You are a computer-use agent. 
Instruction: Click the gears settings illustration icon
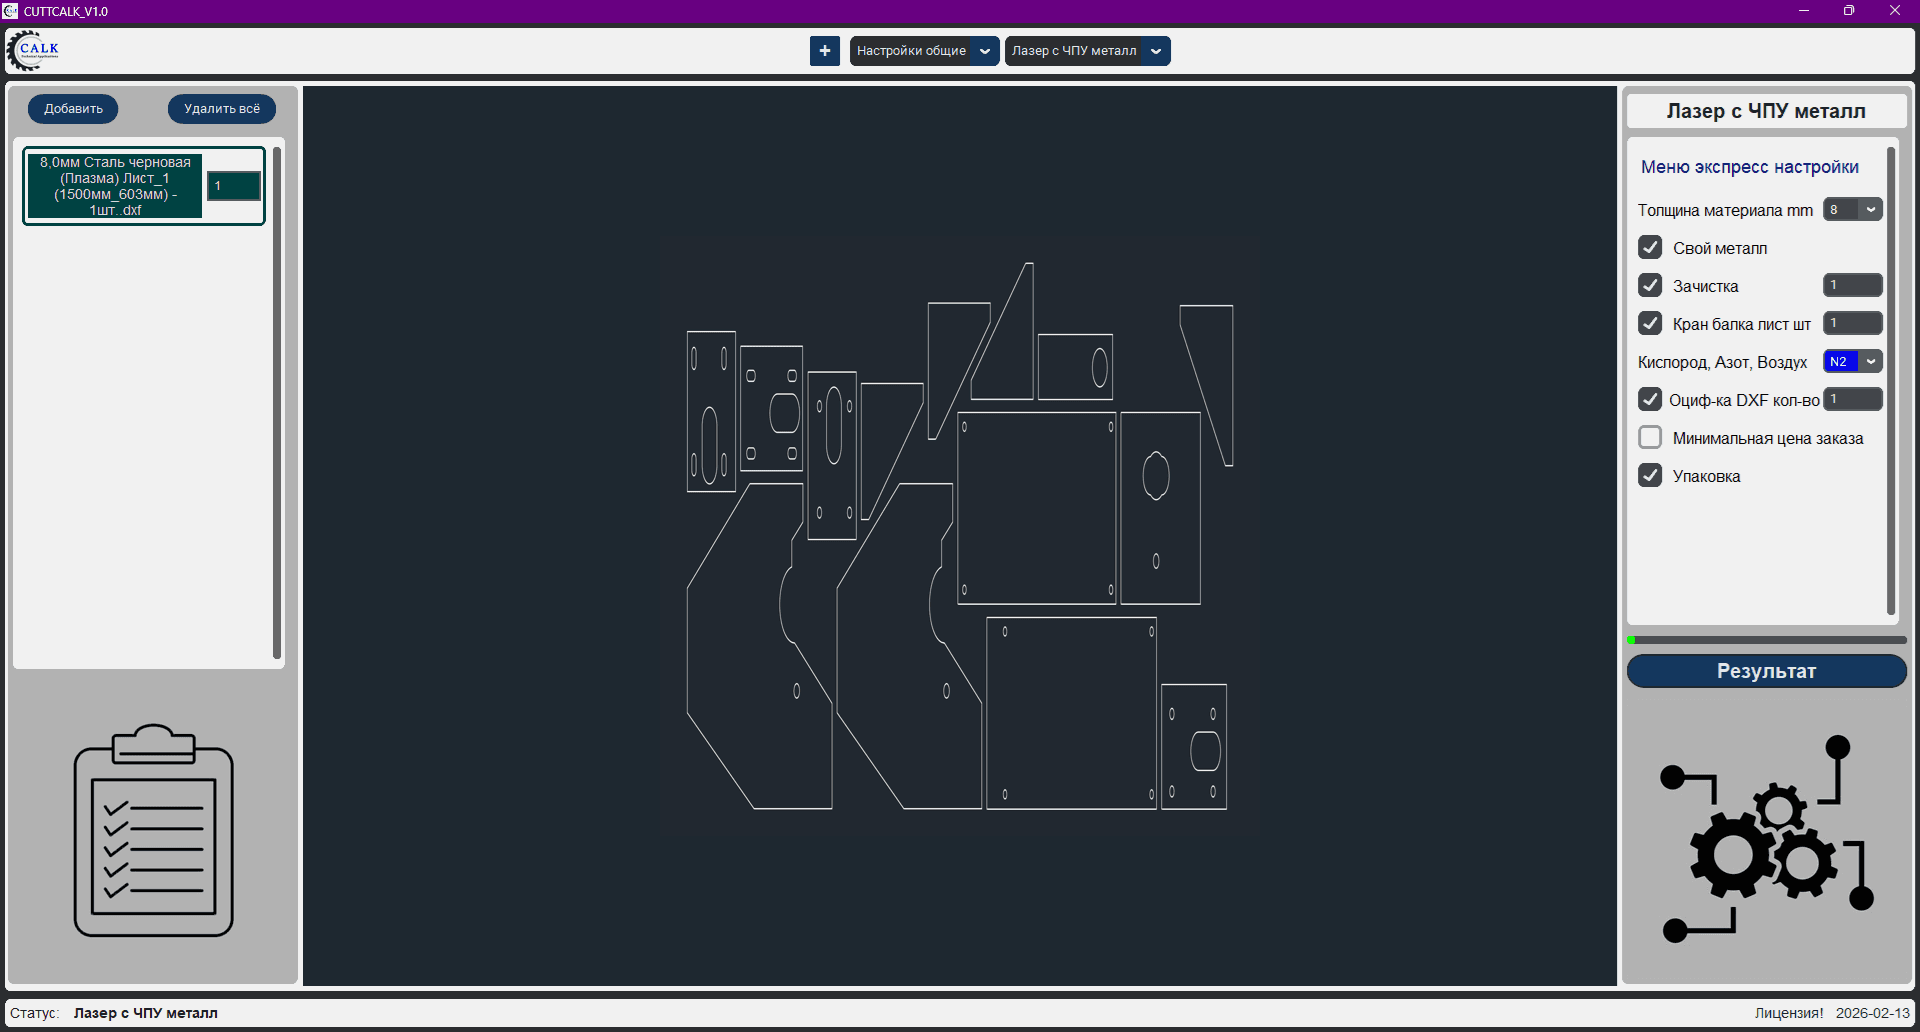pyautogui.click(x=1766, y=840)
